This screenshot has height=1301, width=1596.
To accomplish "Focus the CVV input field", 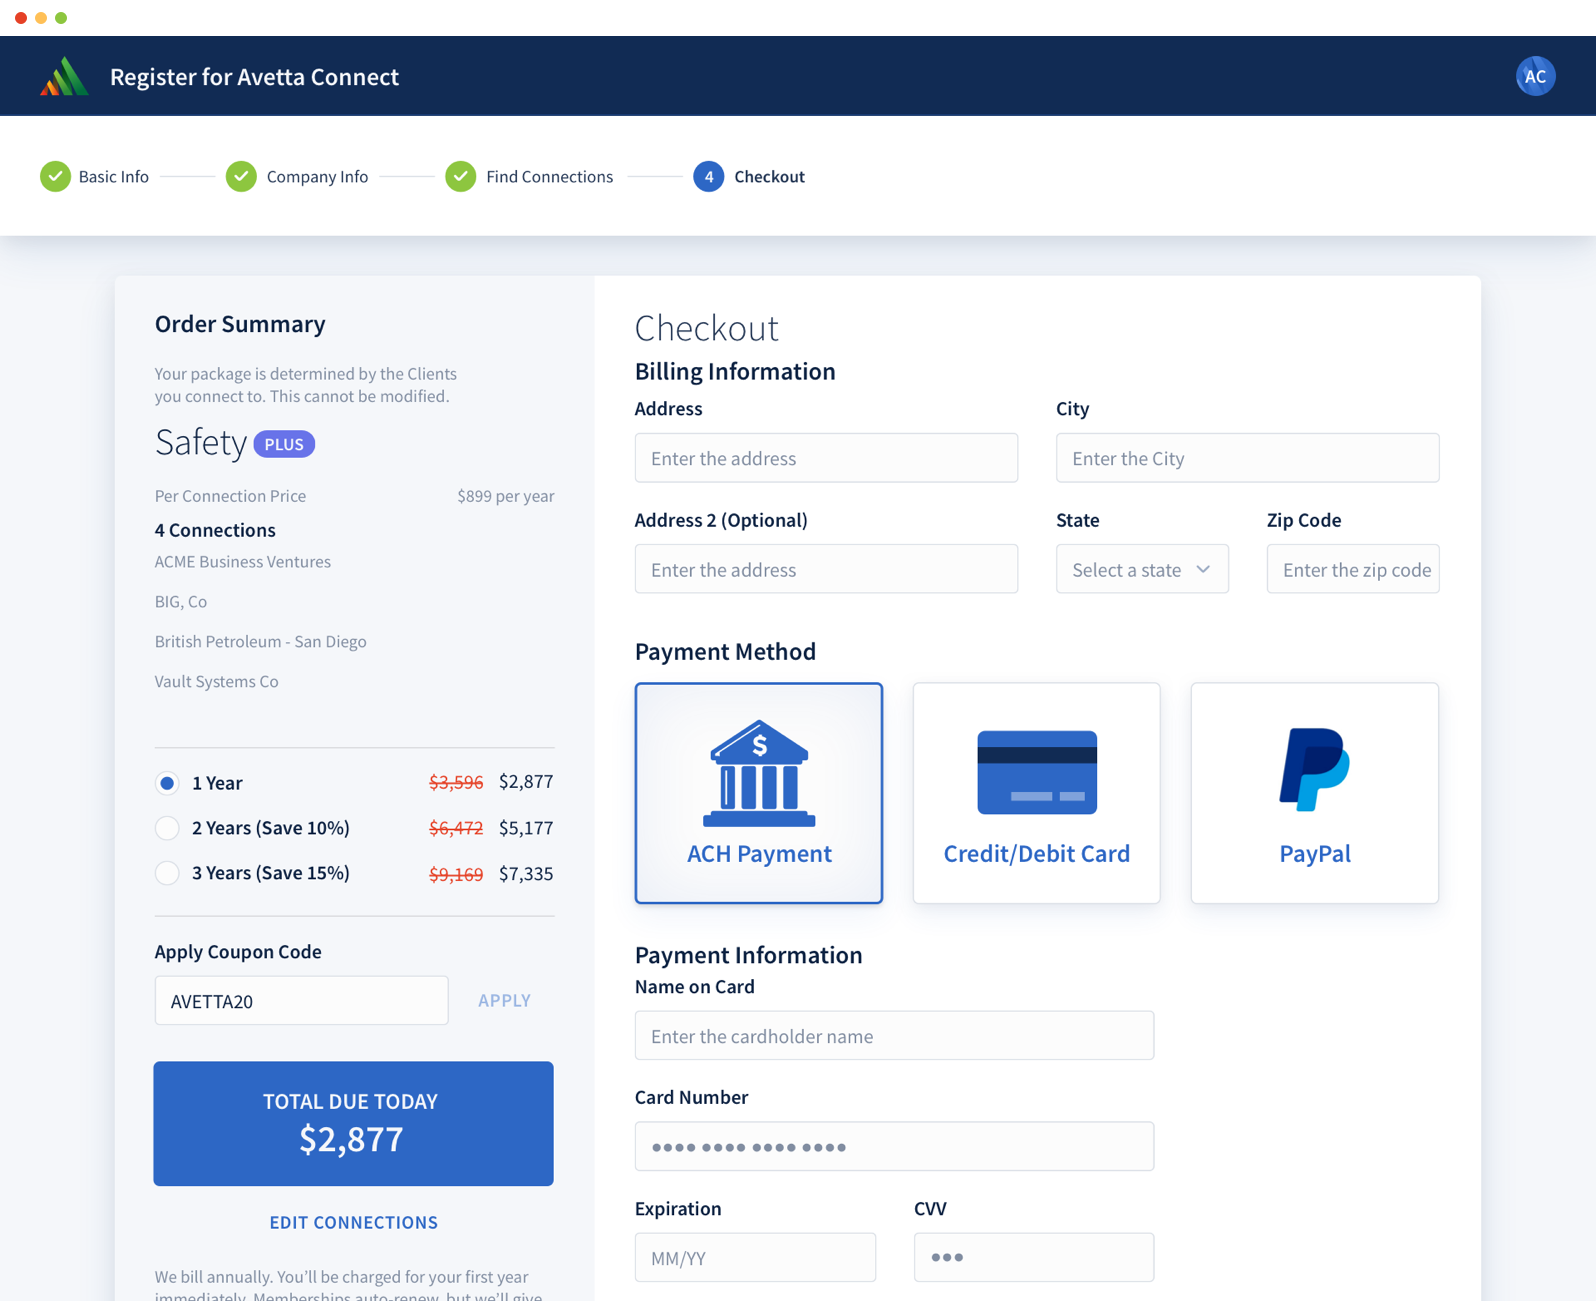I will (x=1034, y=1258).
